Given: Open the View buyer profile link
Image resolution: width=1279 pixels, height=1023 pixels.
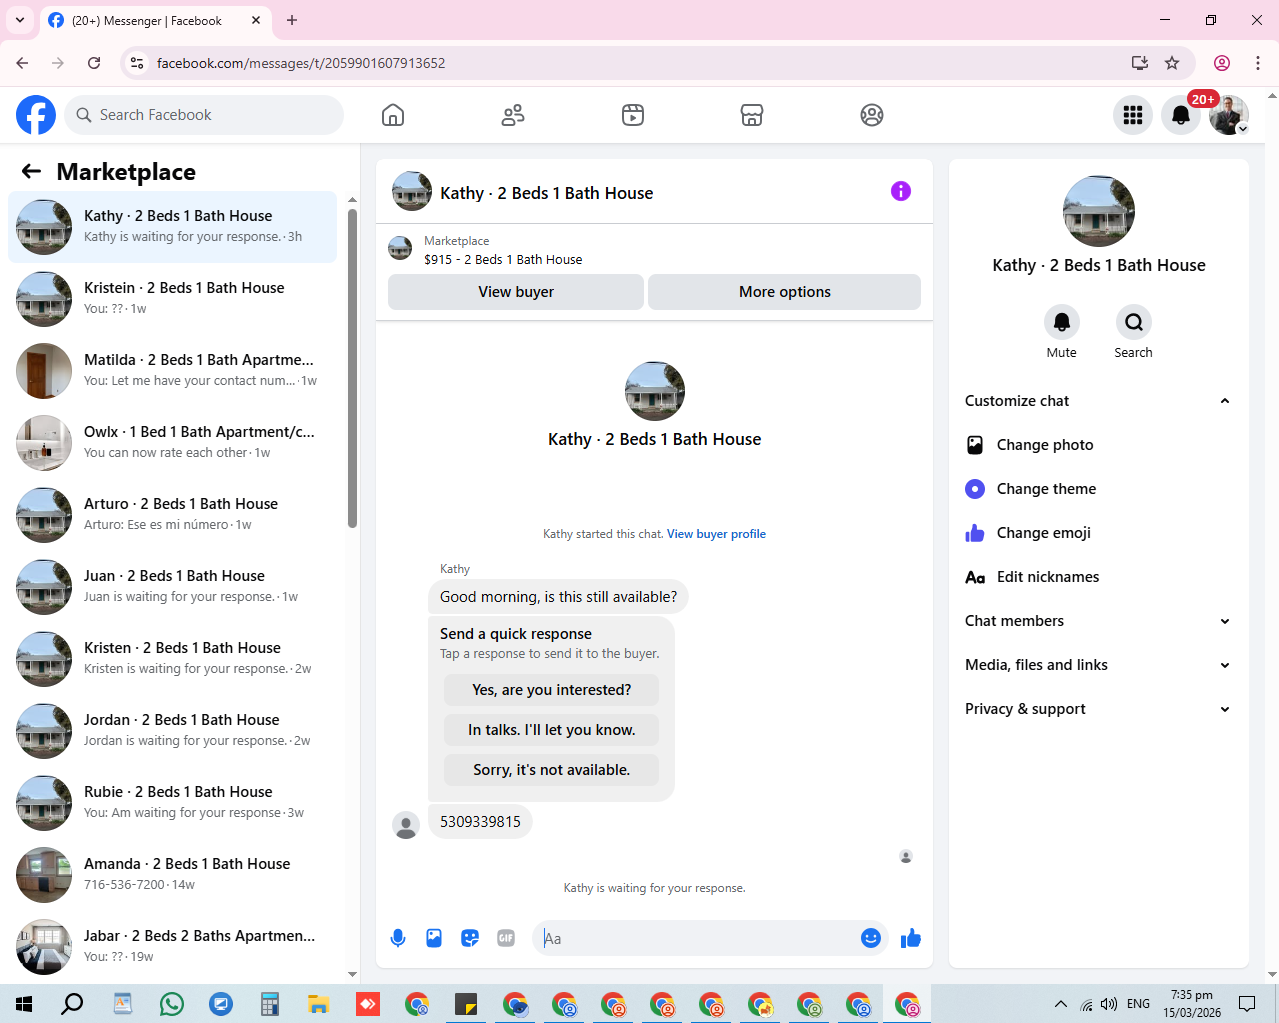Looking at the screenshot, I should point(716,534).
